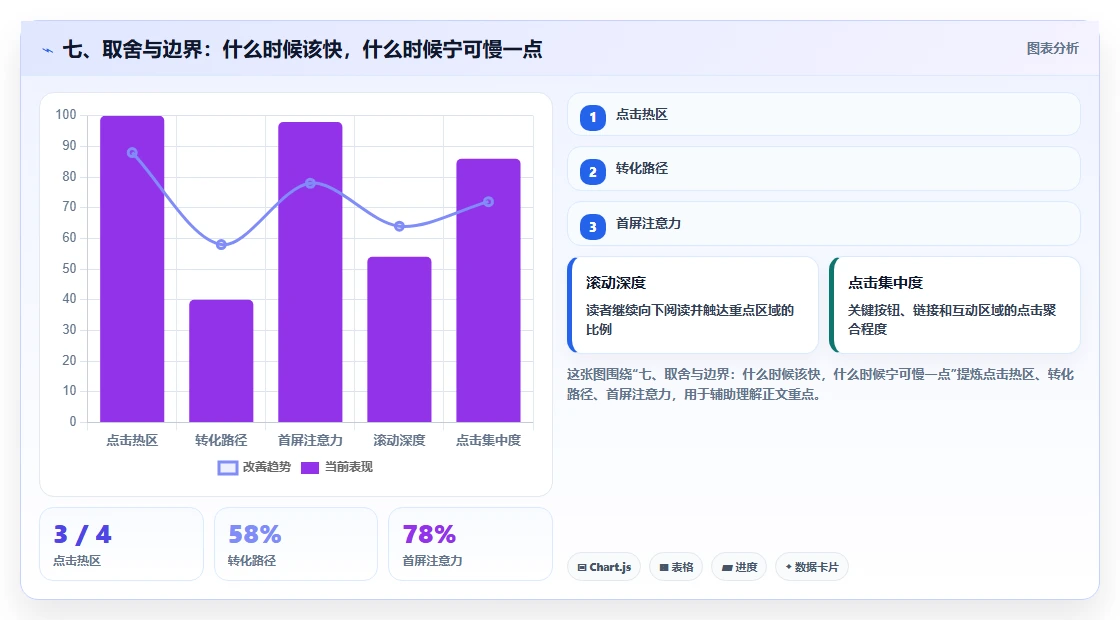Click the trend line point above 点击热区
1120x620 pixels.
(132, 153)
